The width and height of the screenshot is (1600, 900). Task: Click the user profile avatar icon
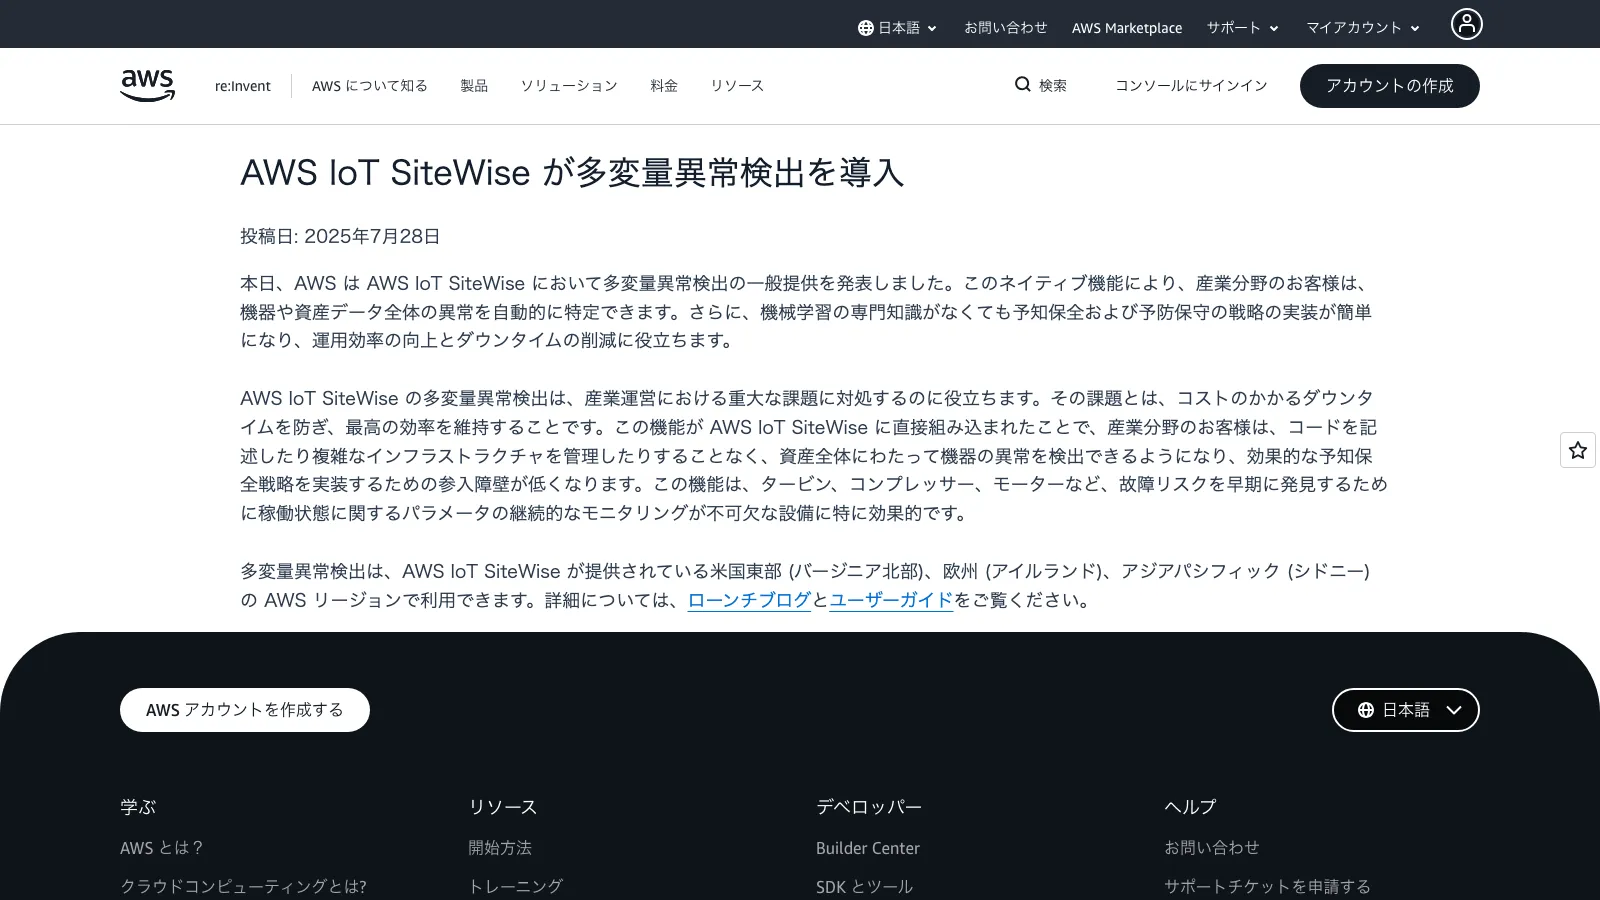(1466, 24)
